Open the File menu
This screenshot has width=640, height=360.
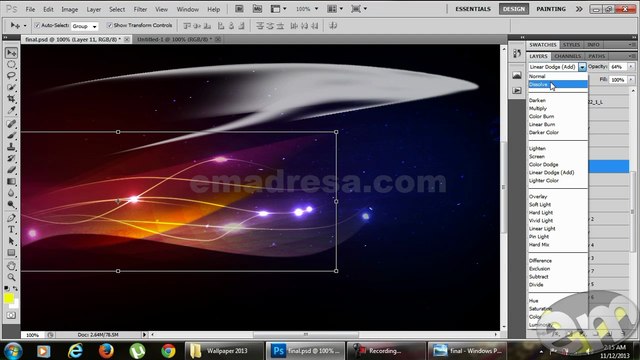point(30,9)
